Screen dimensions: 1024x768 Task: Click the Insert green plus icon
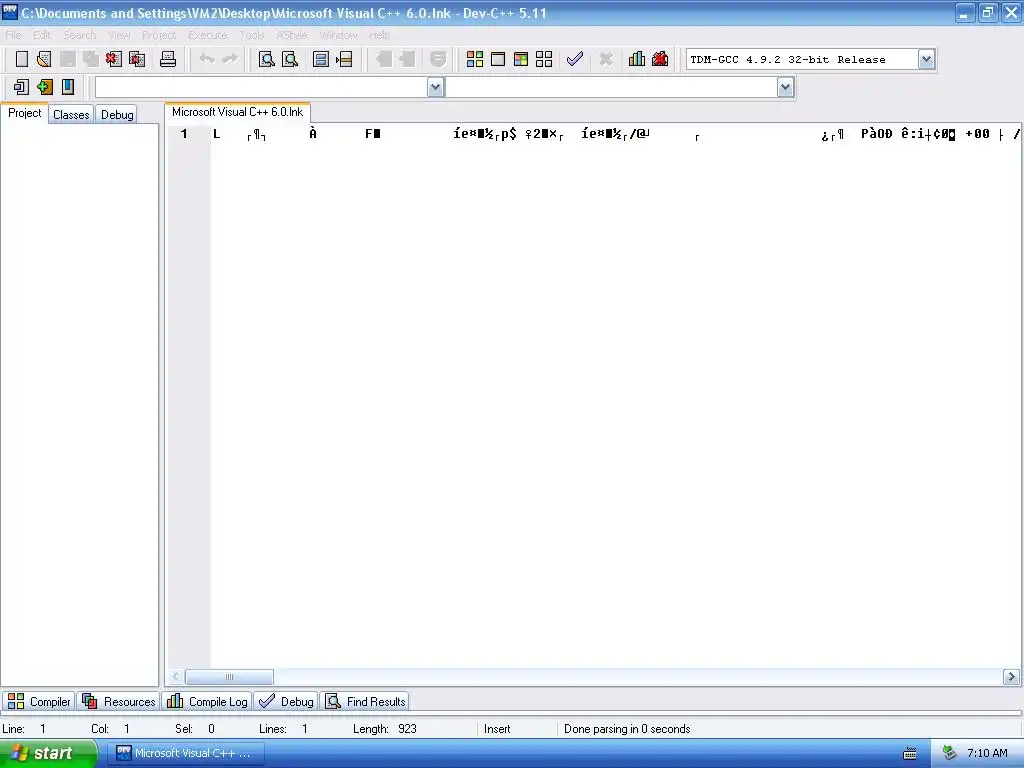pos(44,87)
